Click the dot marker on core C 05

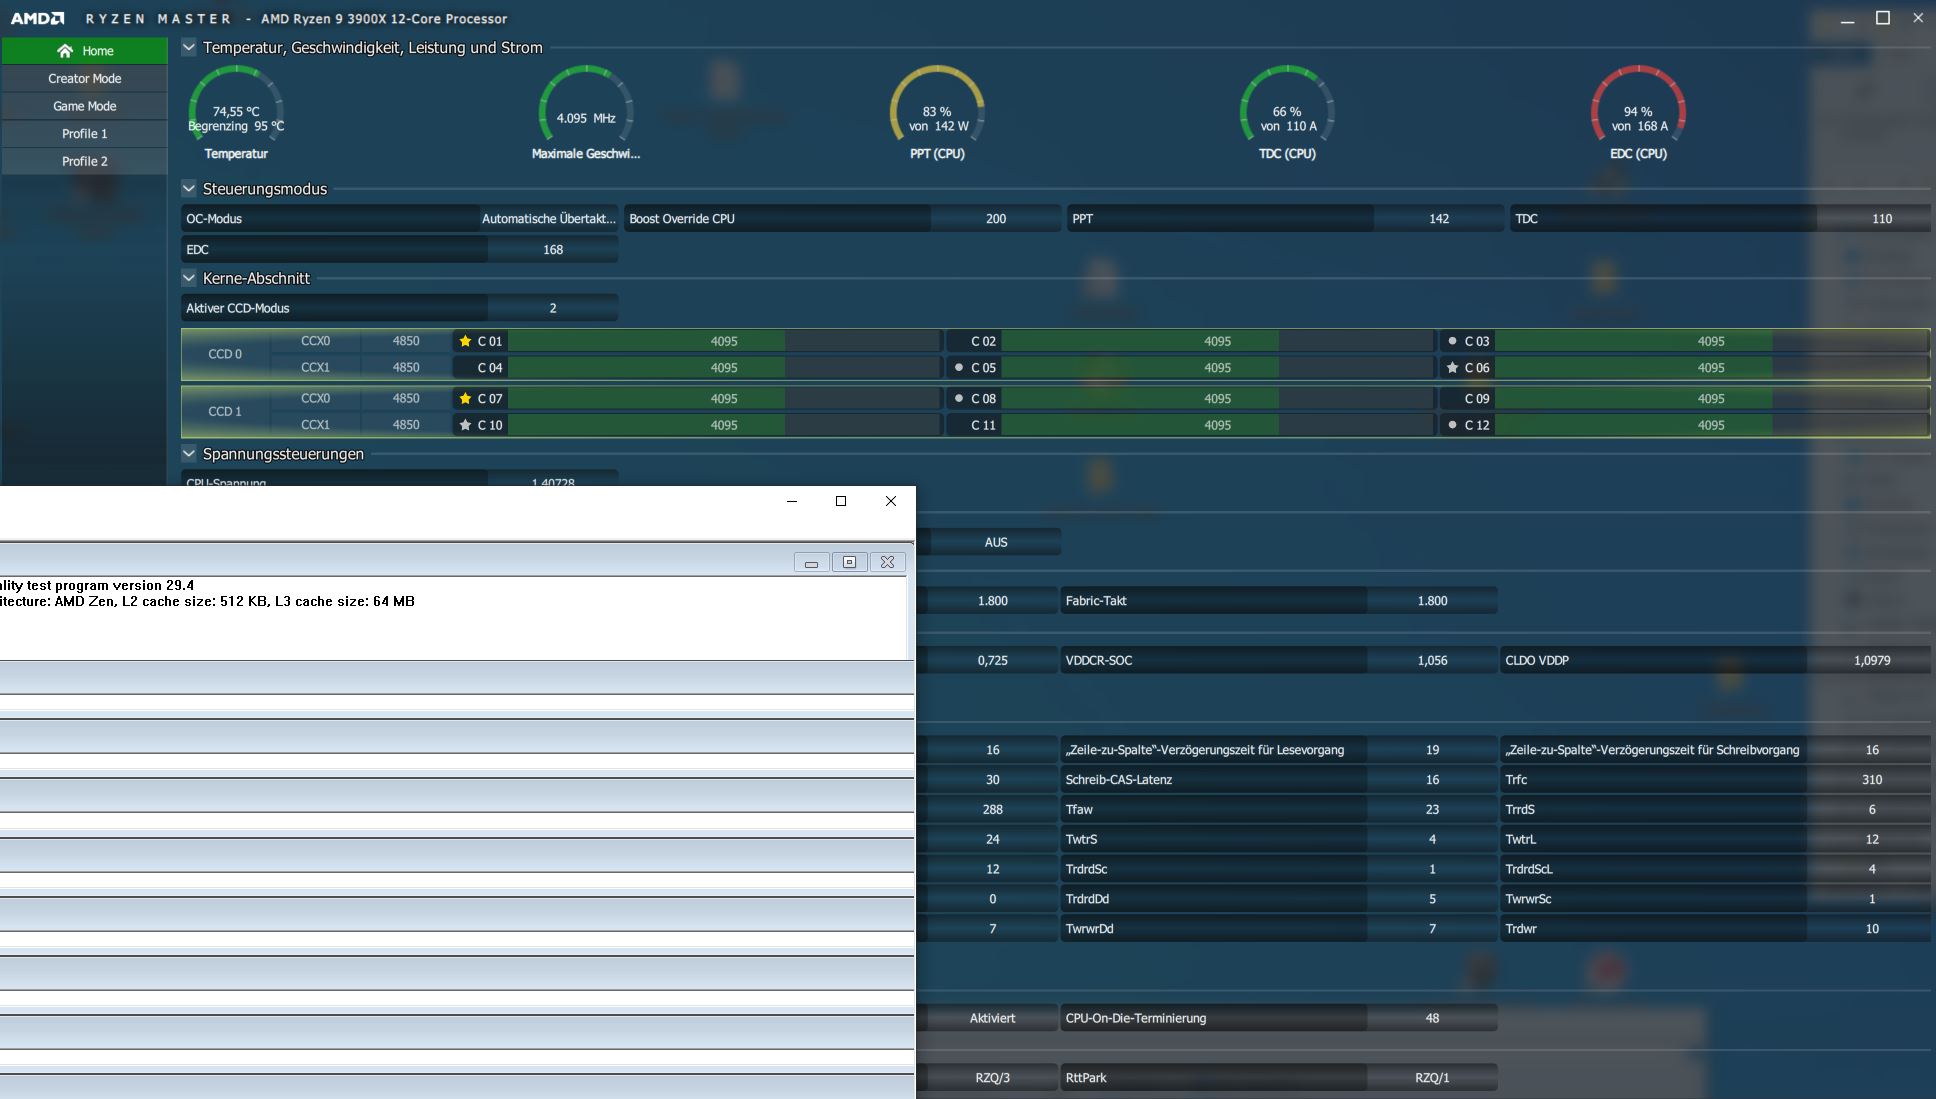coord(959,367)
